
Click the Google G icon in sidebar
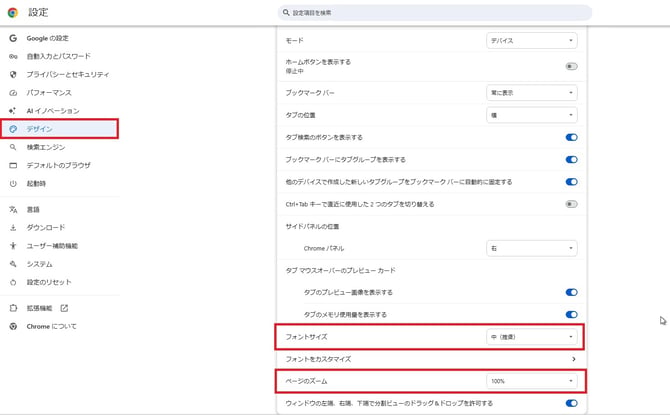point(13,38)
